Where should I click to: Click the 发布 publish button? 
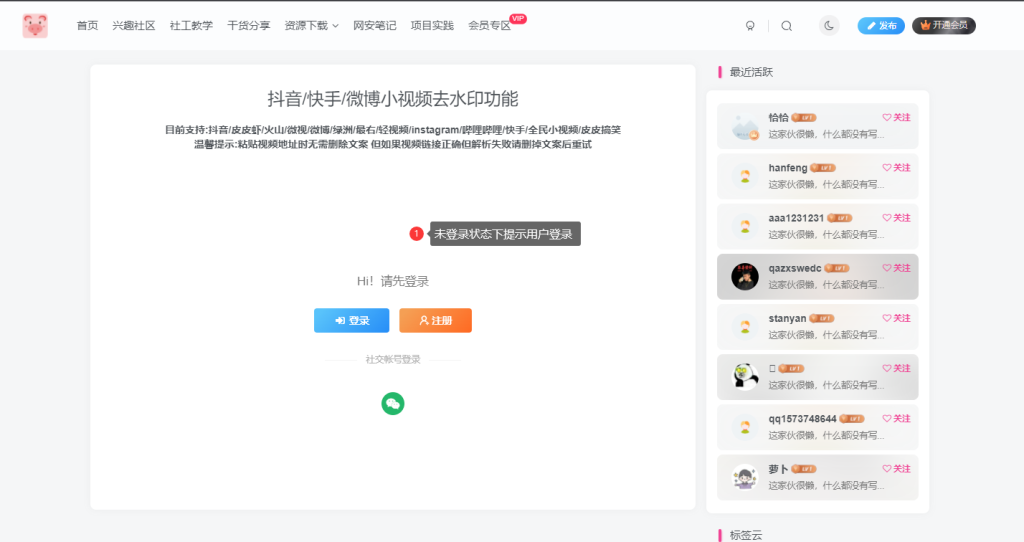pos(881,25)
